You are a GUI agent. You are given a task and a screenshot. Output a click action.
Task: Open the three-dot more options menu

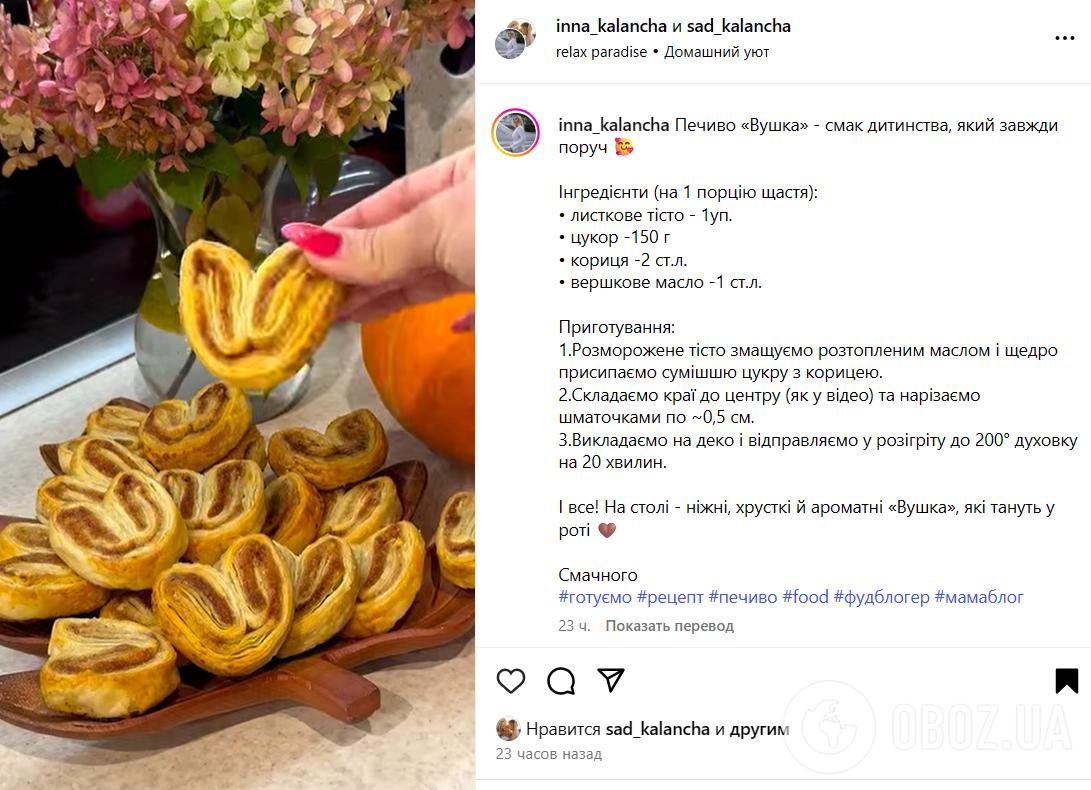click(x=1065, y=38)
